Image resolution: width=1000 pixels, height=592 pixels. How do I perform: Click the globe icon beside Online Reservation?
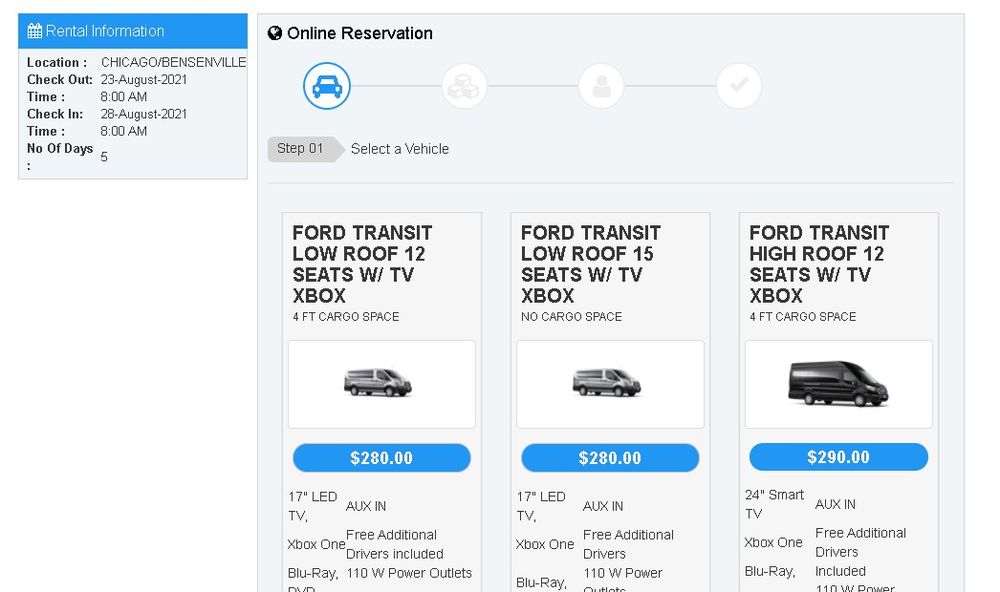coord(275,33)
